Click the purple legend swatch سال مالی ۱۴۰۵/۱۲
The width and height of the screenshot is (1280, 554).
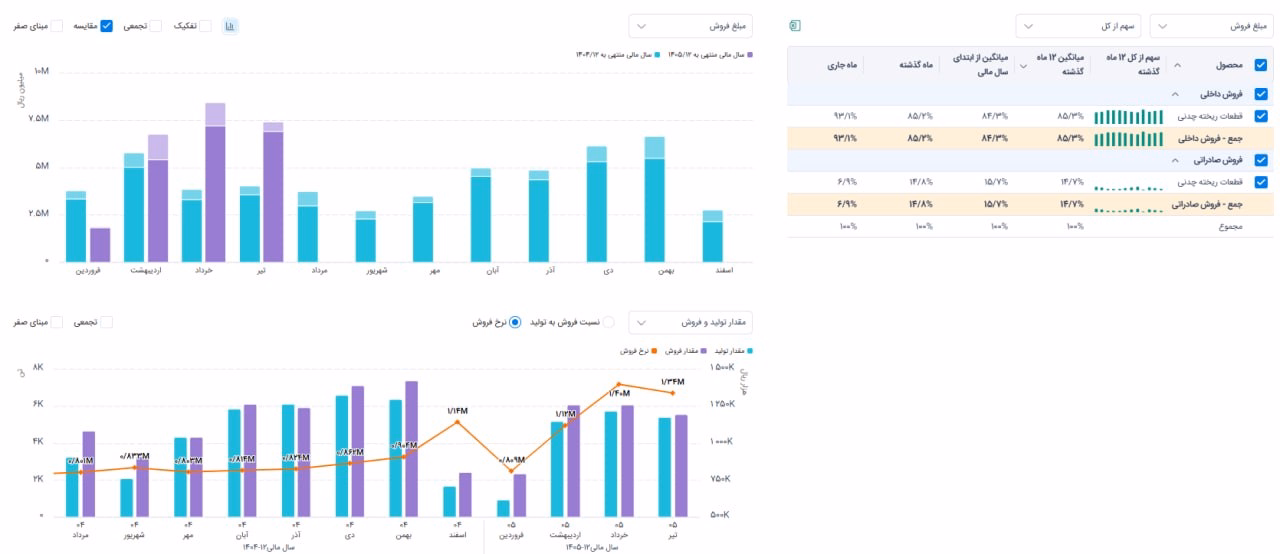(x=749, y=54)
